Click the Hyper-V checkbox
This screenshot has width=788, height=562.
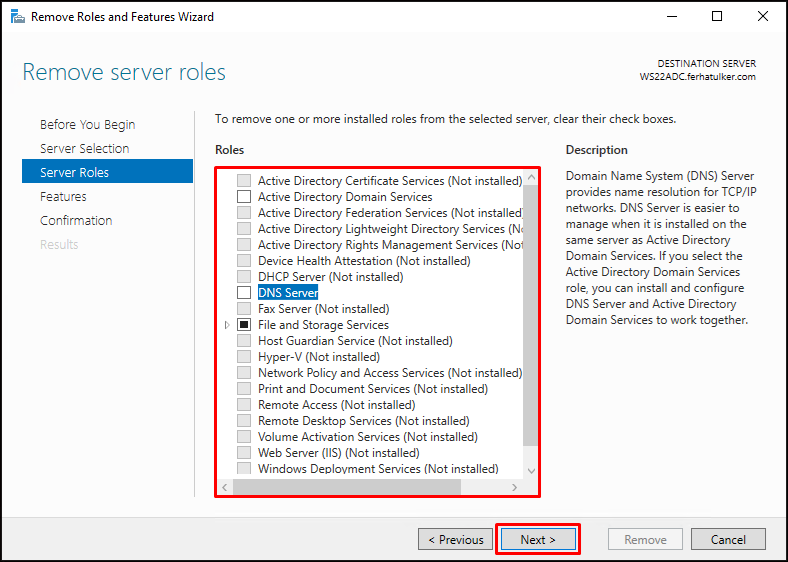pos(244,357)
